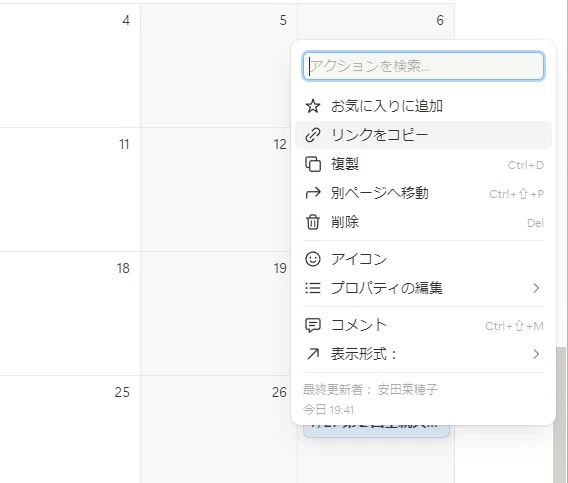Focus the アクションを検索 search field
The height and width of the screenshot is (483, 568).
pos(423,66)
